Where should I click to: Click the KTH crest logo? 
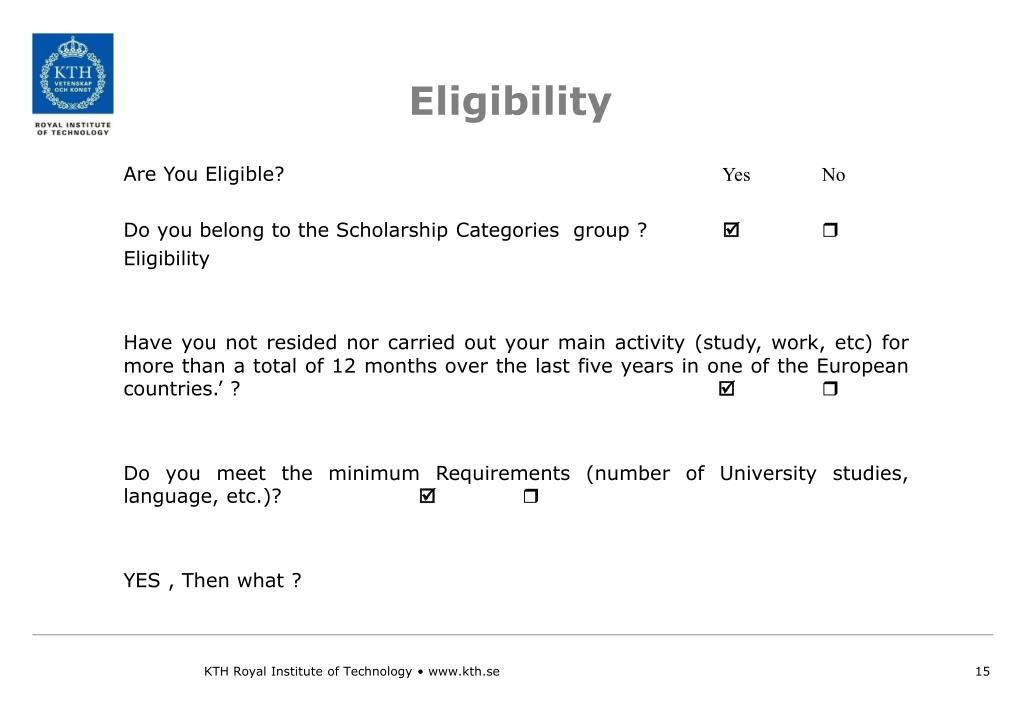pos(72,73)
